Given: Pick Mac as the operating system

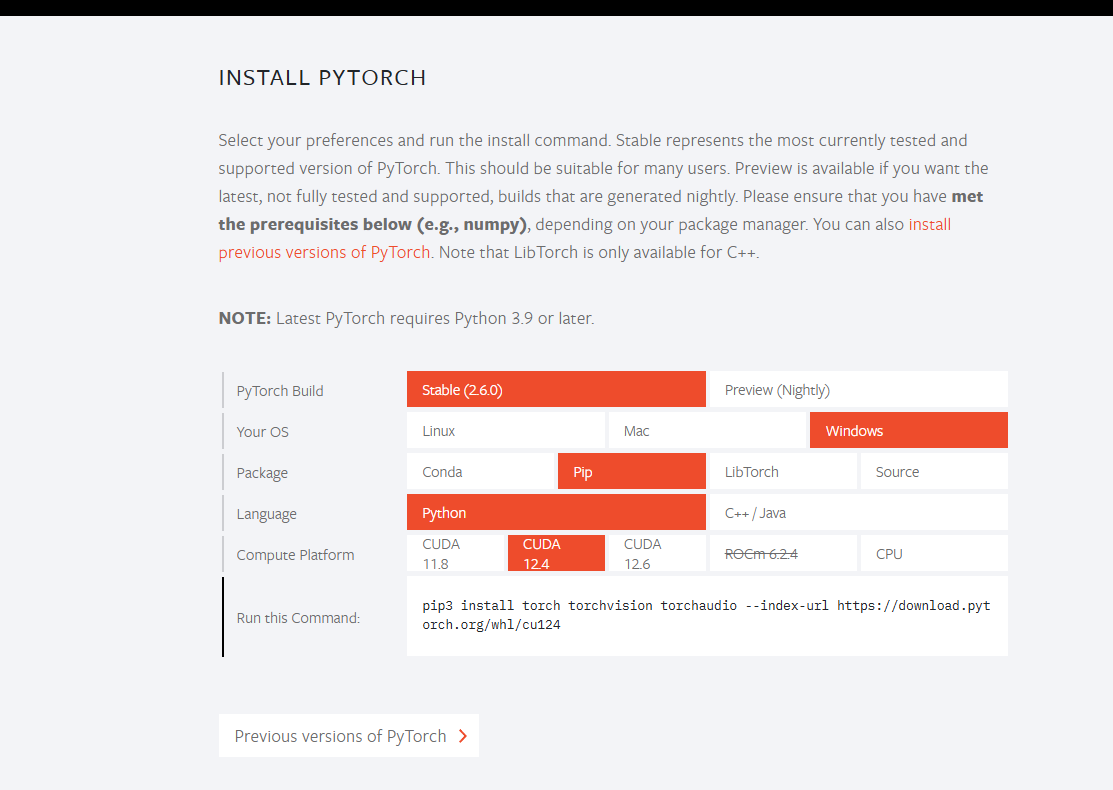Looking at the screenshot, I should coord(707,431).
